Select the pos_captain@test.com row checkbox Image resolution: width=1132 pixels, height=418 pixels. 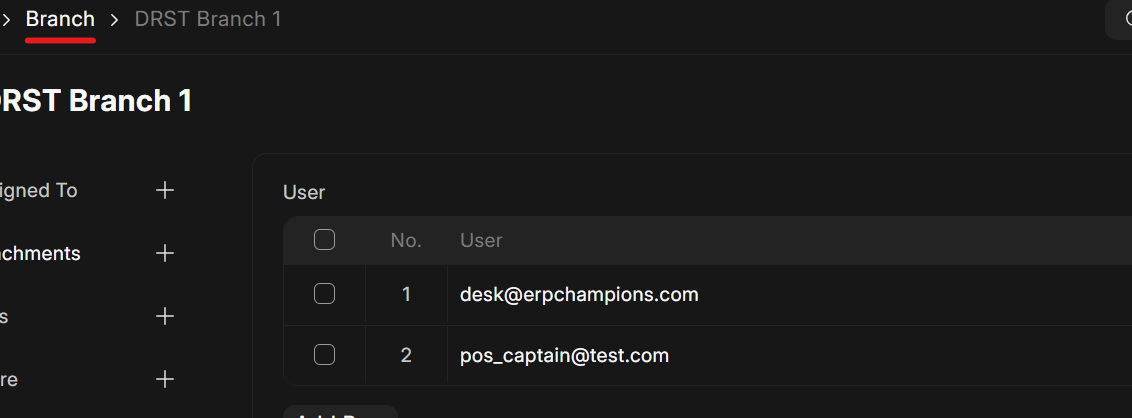[x=324, y=355]
